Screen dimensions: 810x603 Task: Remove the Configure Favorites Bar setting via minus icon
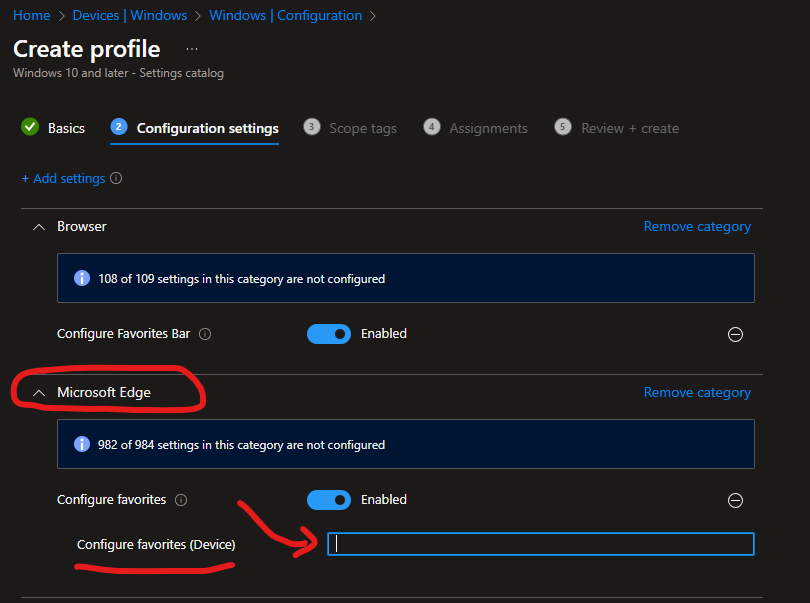(735, 335)
